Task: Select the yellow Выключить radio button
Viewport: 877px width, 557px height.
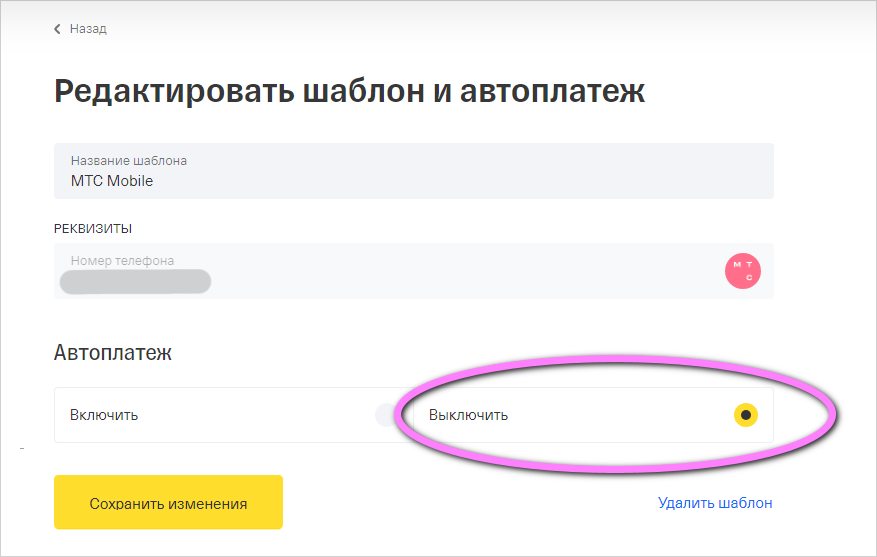Action: (x=745, y=415)
